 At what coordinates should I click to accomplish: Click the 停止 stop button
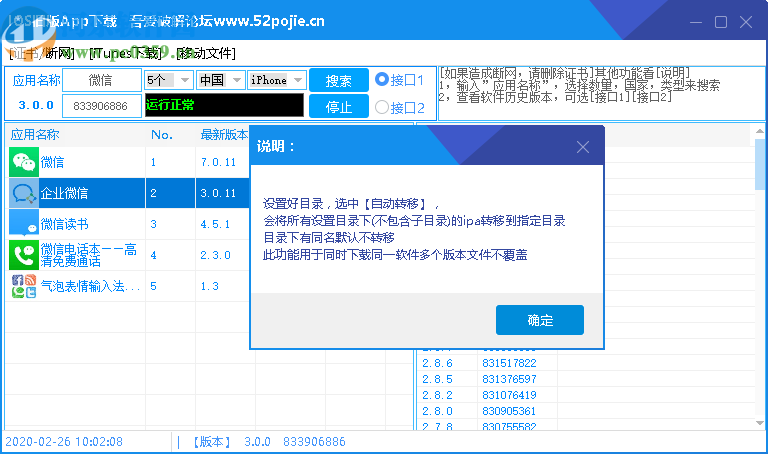338,106
